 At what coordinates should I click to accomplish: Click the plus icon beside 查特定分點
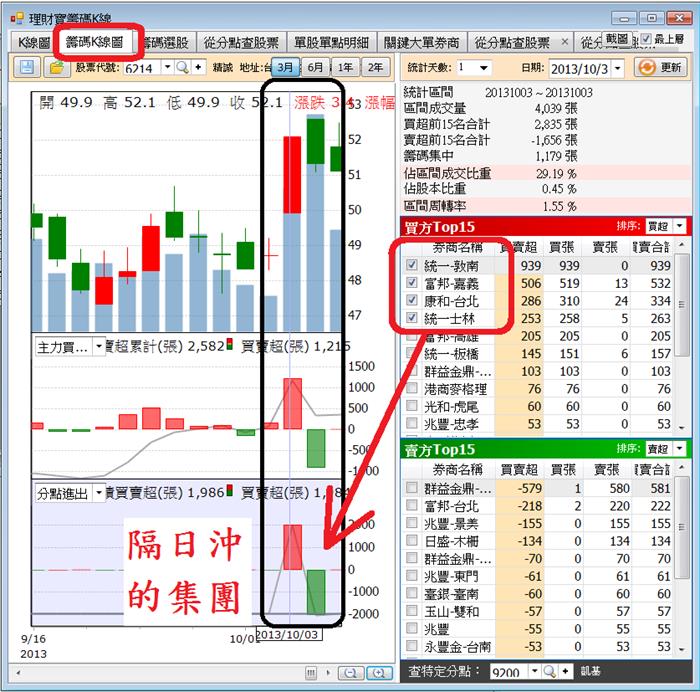(565, 671)
